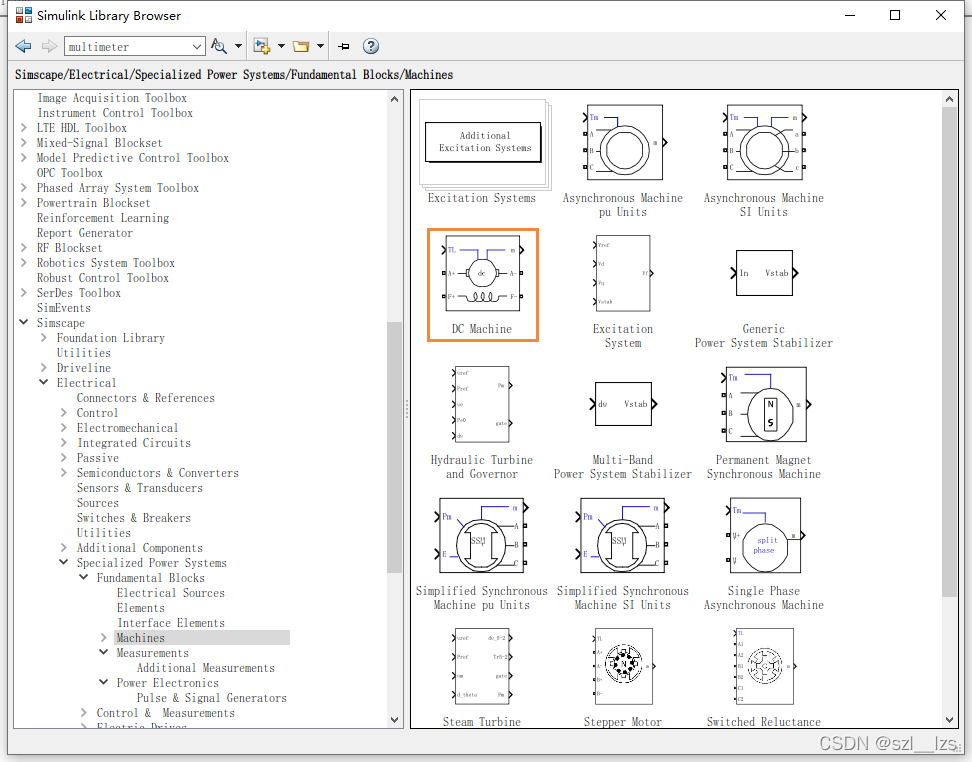Select Switches & Breakers in the tree
Viewport: 972px width, 762px height.
click(133, 518)
